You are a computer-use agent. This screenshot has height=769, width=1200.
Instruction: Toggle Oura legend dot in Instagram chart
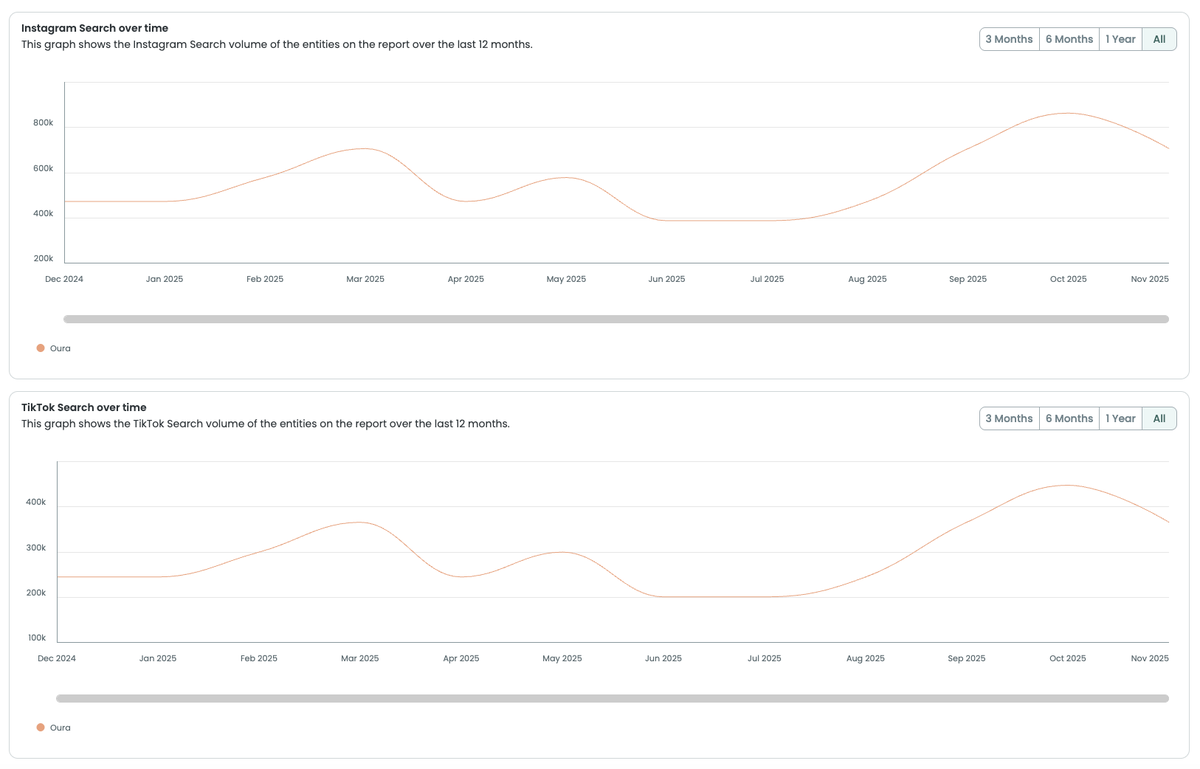(x=41, y=348)
